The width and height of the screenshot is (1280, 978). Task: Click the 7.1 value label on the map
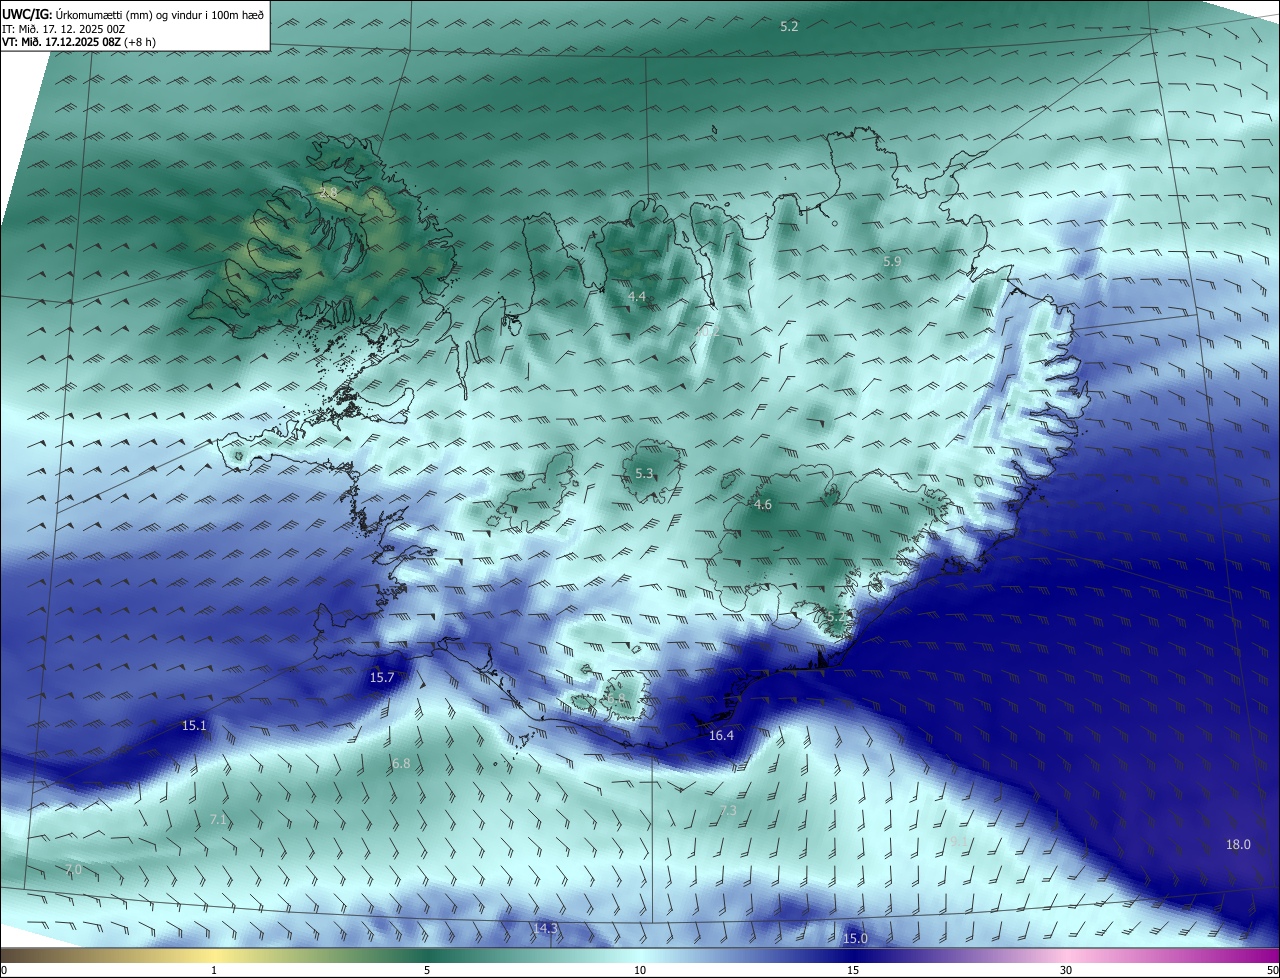219,820
